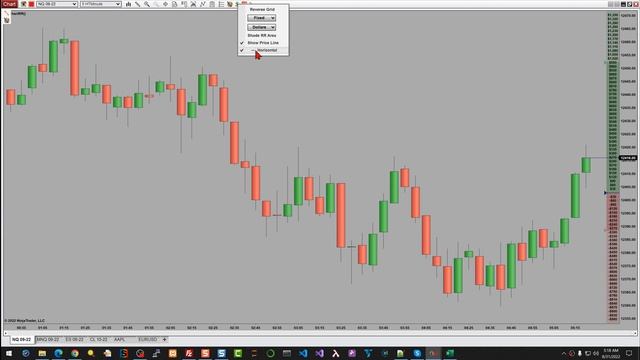This screenshot has width=640, height=360.
Task: Switch to the MNQ 09-22 chart tab
Action: (x=48, y=340)
